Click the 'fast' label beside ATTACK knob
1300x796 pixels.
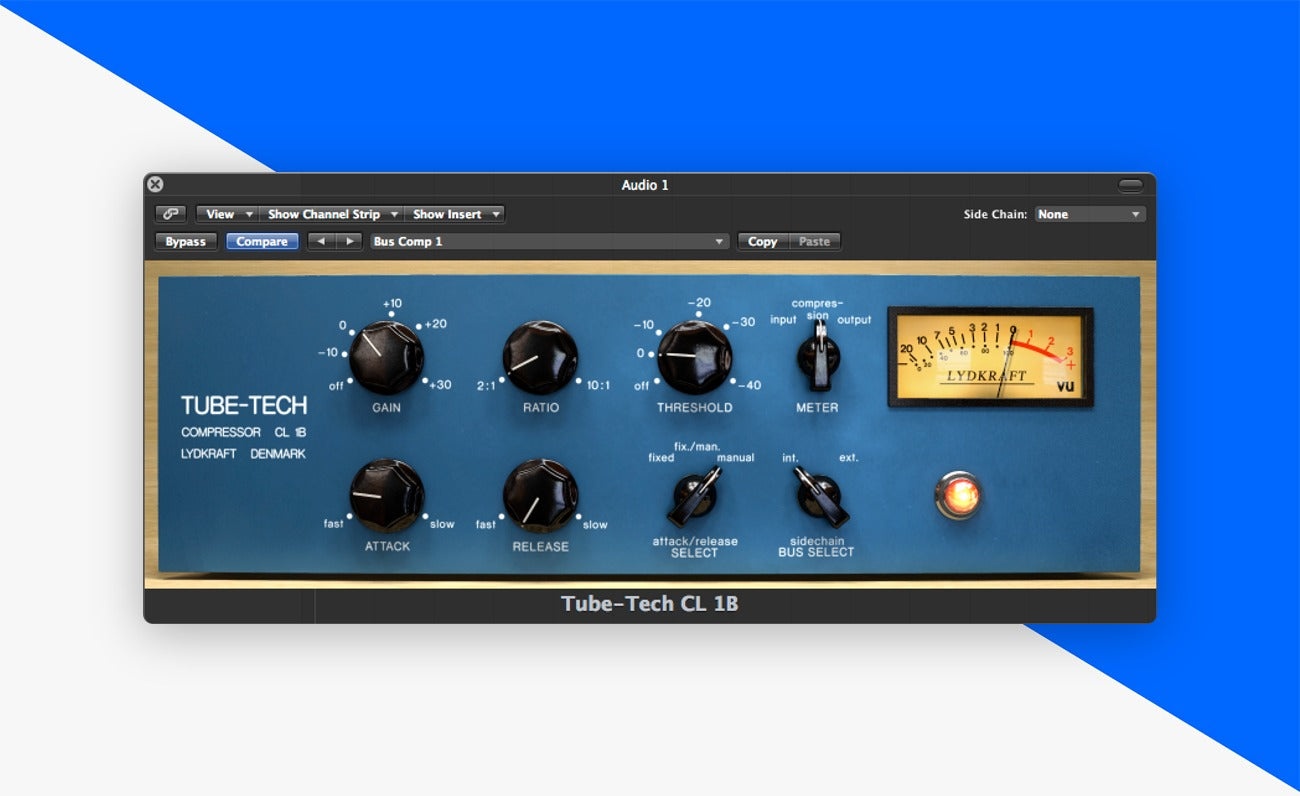coord(333,524)
